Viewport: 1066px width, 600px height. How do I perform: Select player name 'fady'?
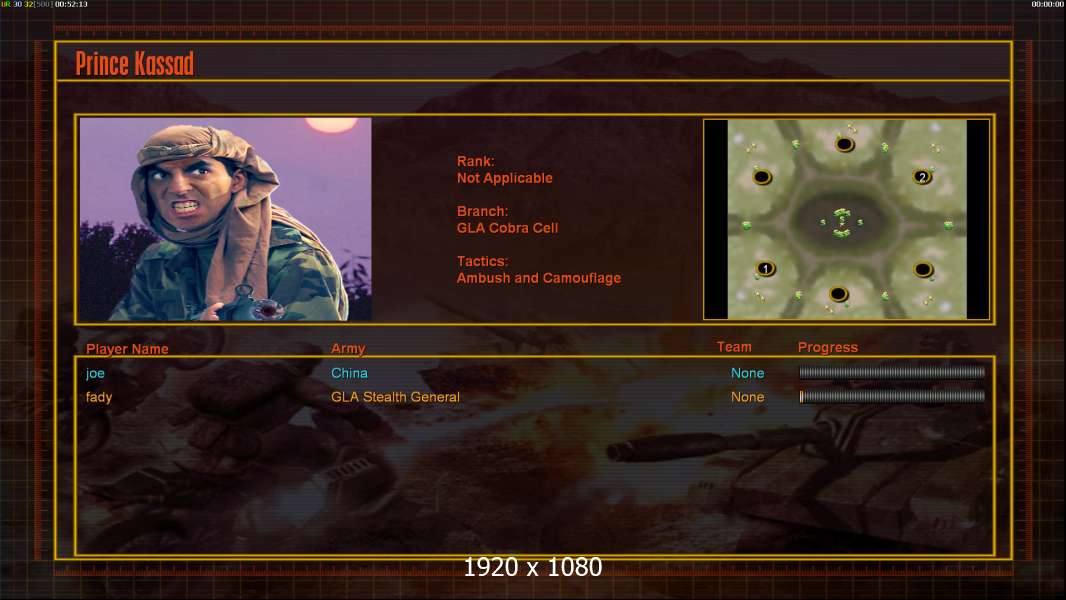pyautogui.click(x=99, y=397)
